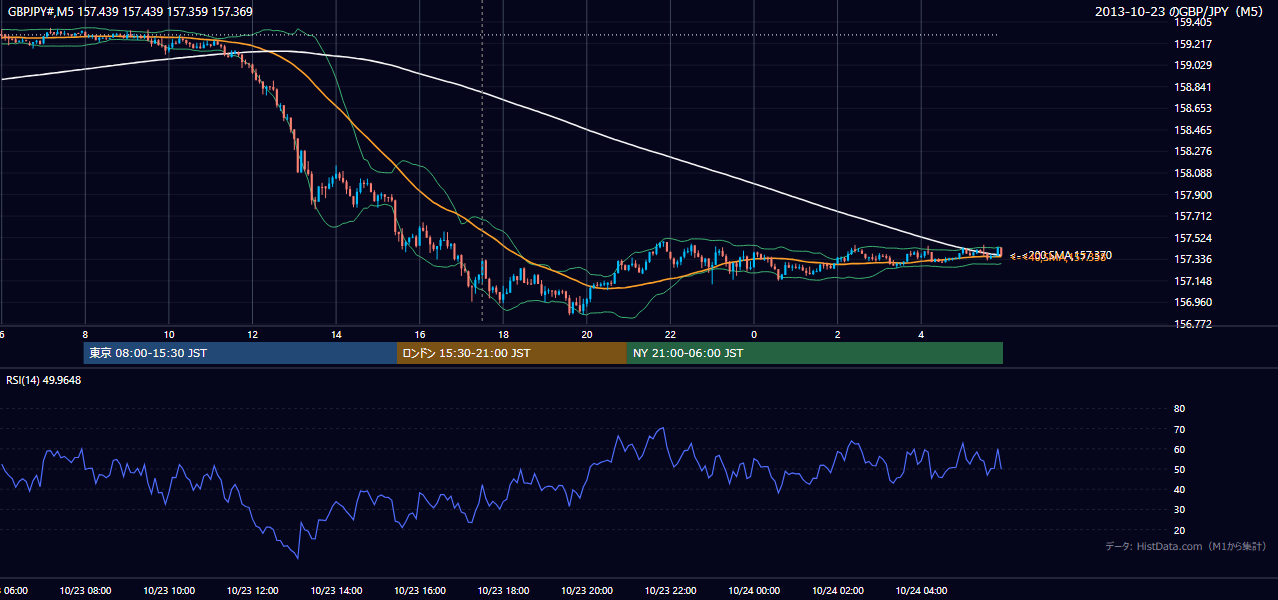The height and width of the screenshot is (600, 1278).
Task: Click price axis label 158.653
Action: click(1193, 108)
